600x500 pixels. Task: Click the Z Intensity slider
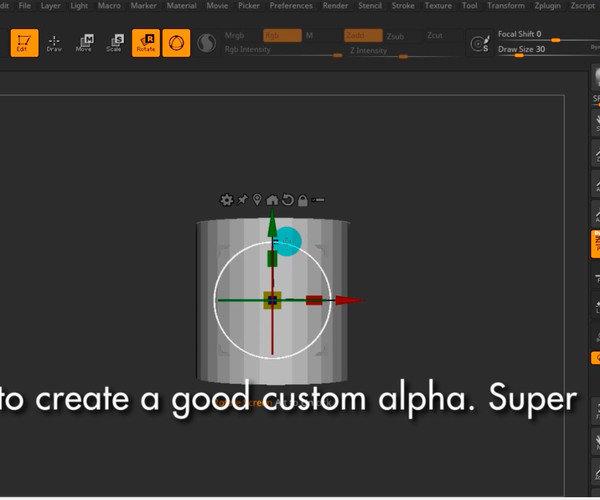click(x=404, y=51)
